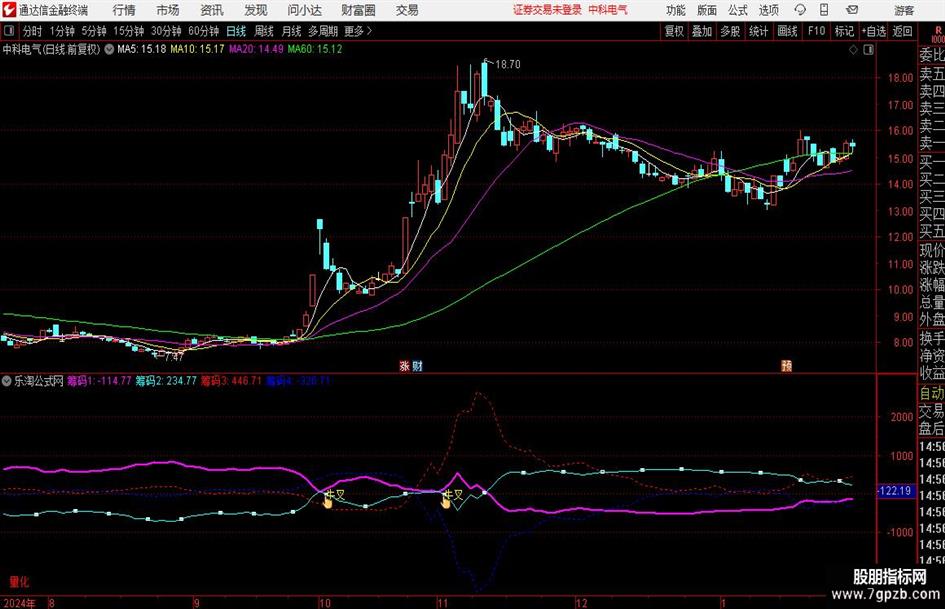Switch to the 30分钟 period tab
Image resolution: width=945 pixels, height=609 pixels.
point(166,31)
